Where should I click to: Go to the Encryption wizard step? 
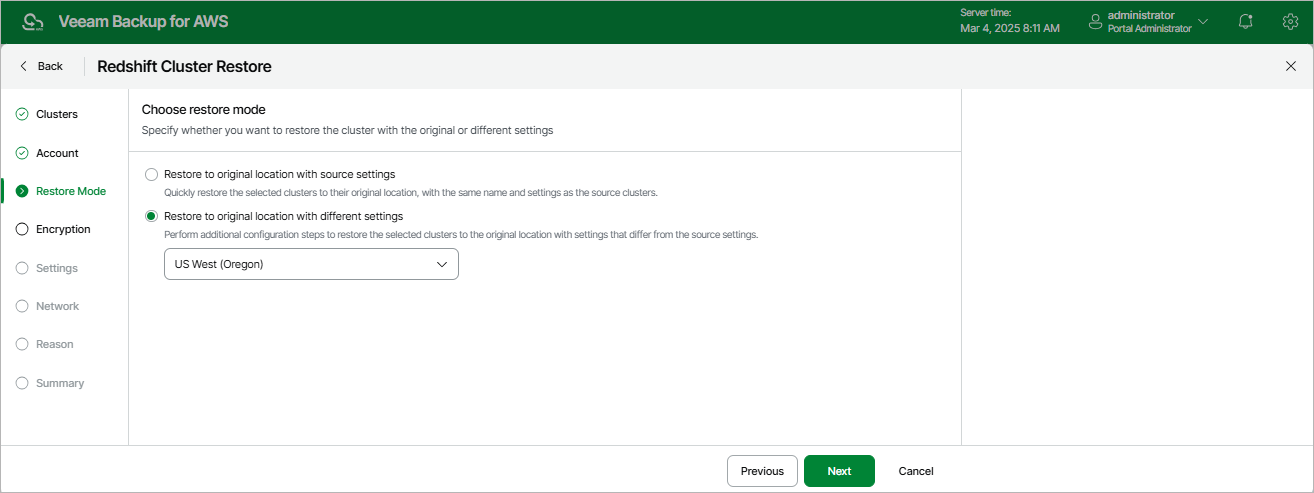click(63, 229)
